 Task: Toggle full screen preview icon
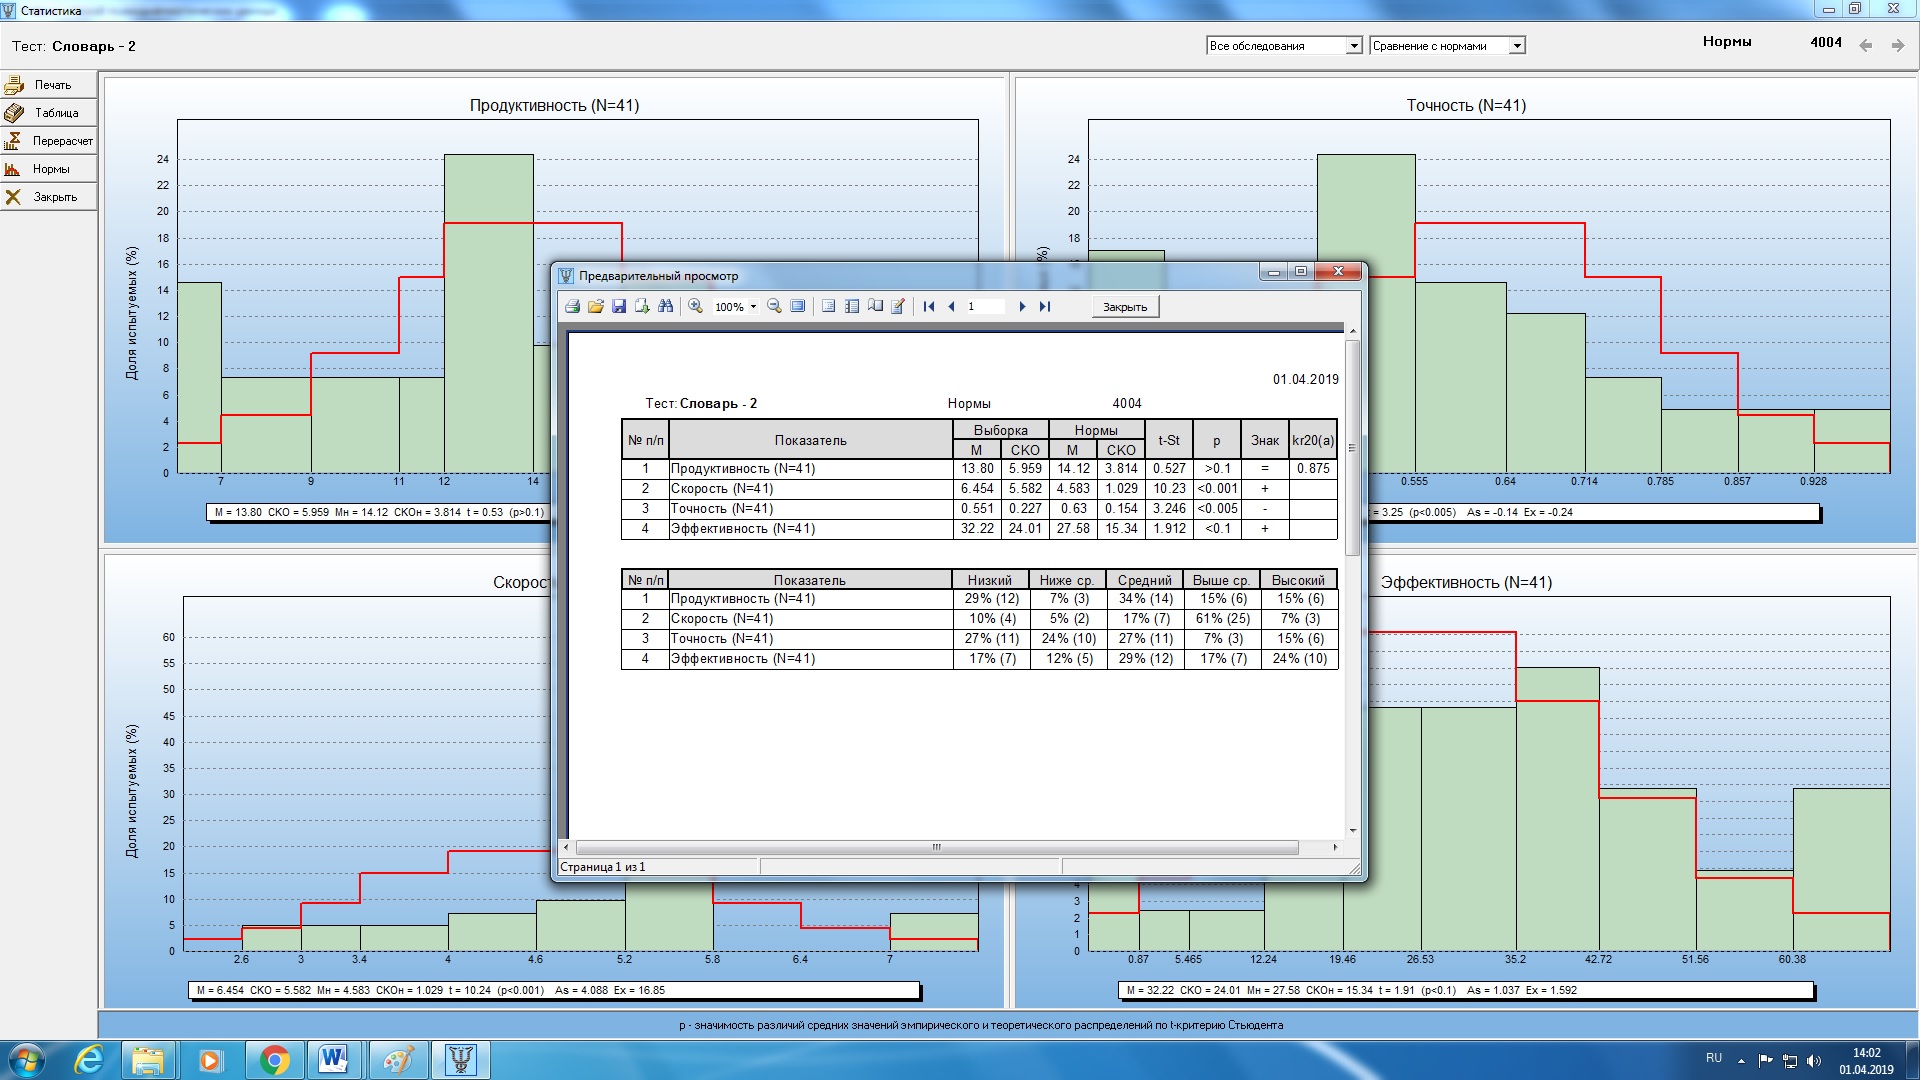[798, 307]
